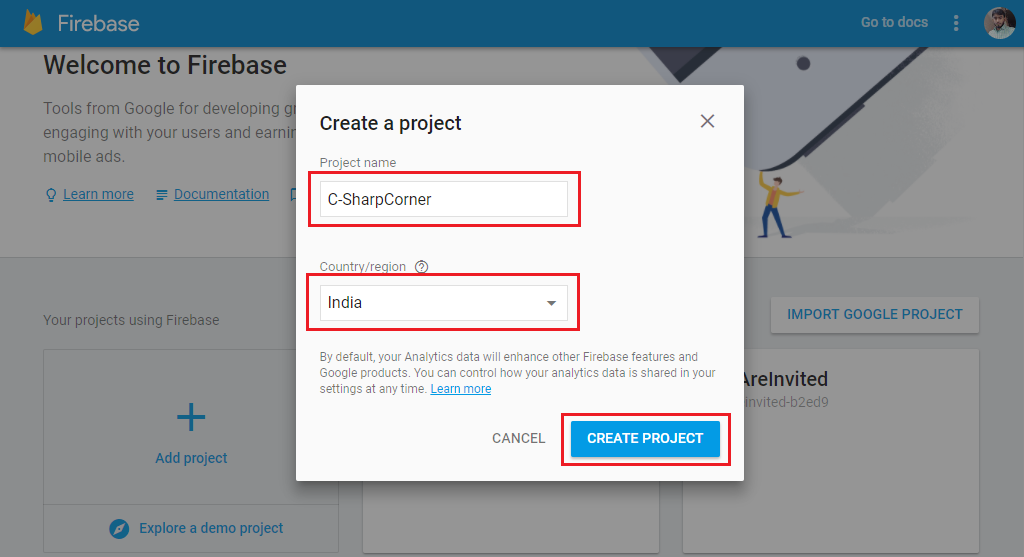Viewport: 1024px width, 557px height.
Task: Click the Project name input field
Action: [443, 199]
